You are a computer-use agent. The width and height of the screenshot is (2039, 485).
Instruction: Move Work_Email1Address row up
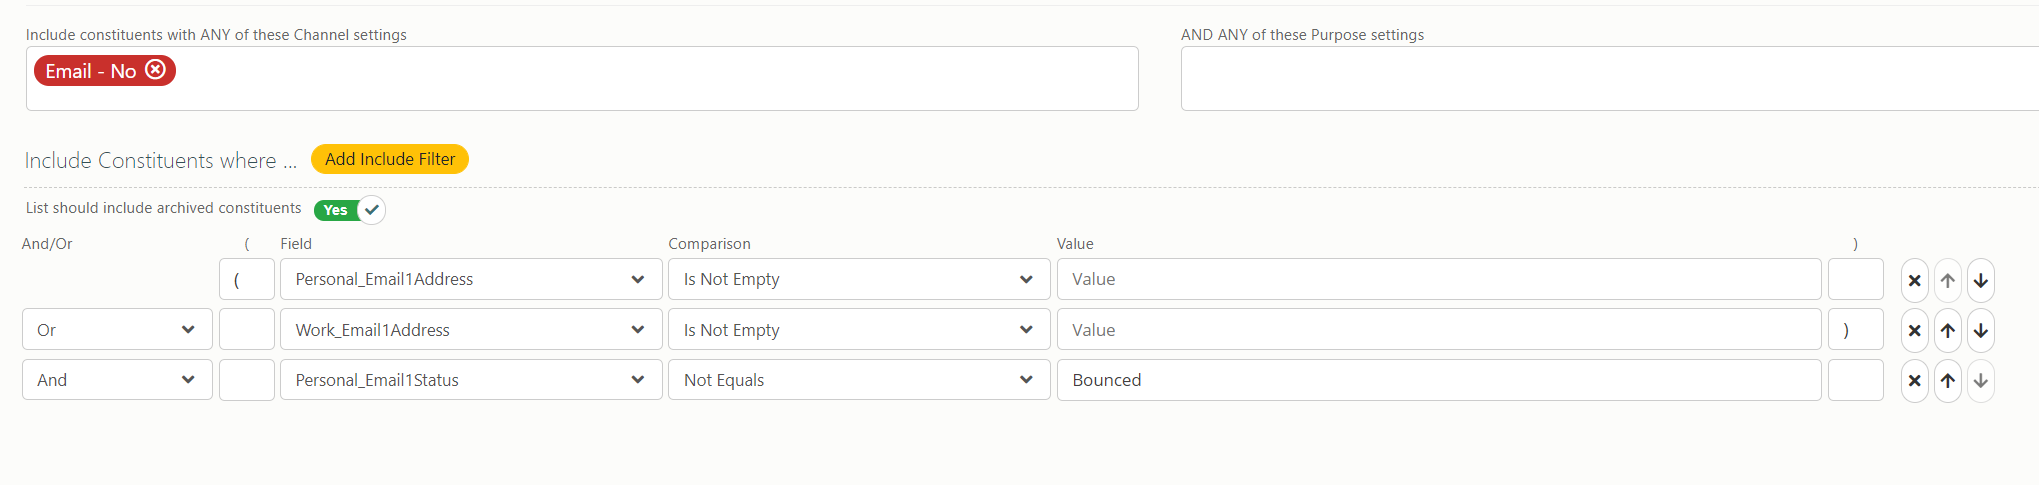tap(1947, 330)
